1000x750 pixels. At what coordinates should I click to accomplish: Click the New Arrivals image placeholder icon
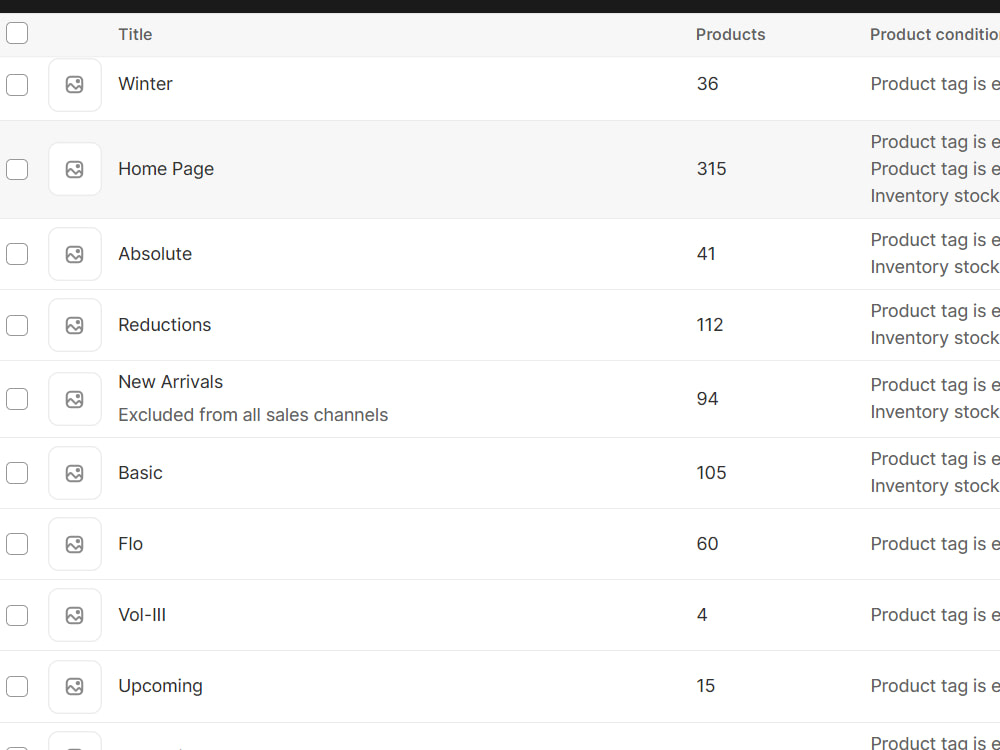click(x=75, y=399)
